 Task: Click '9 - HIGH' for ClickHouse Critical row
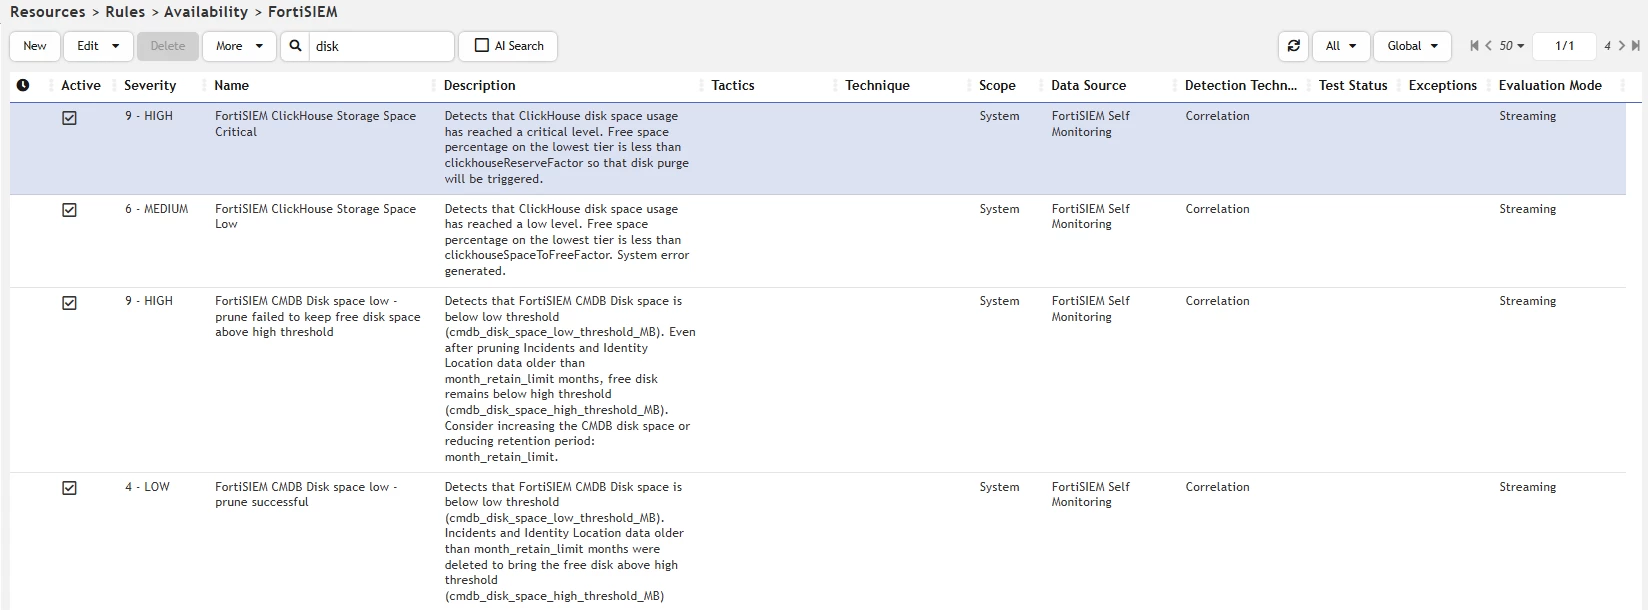tap(149, 116)
